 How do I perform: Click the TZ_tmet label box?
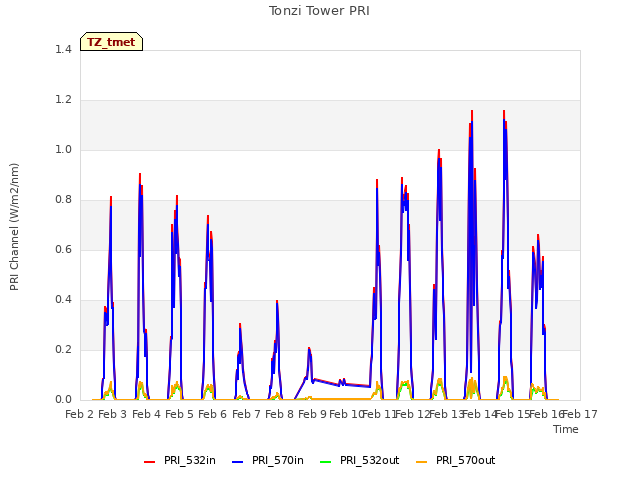click(x=111, y=42)
